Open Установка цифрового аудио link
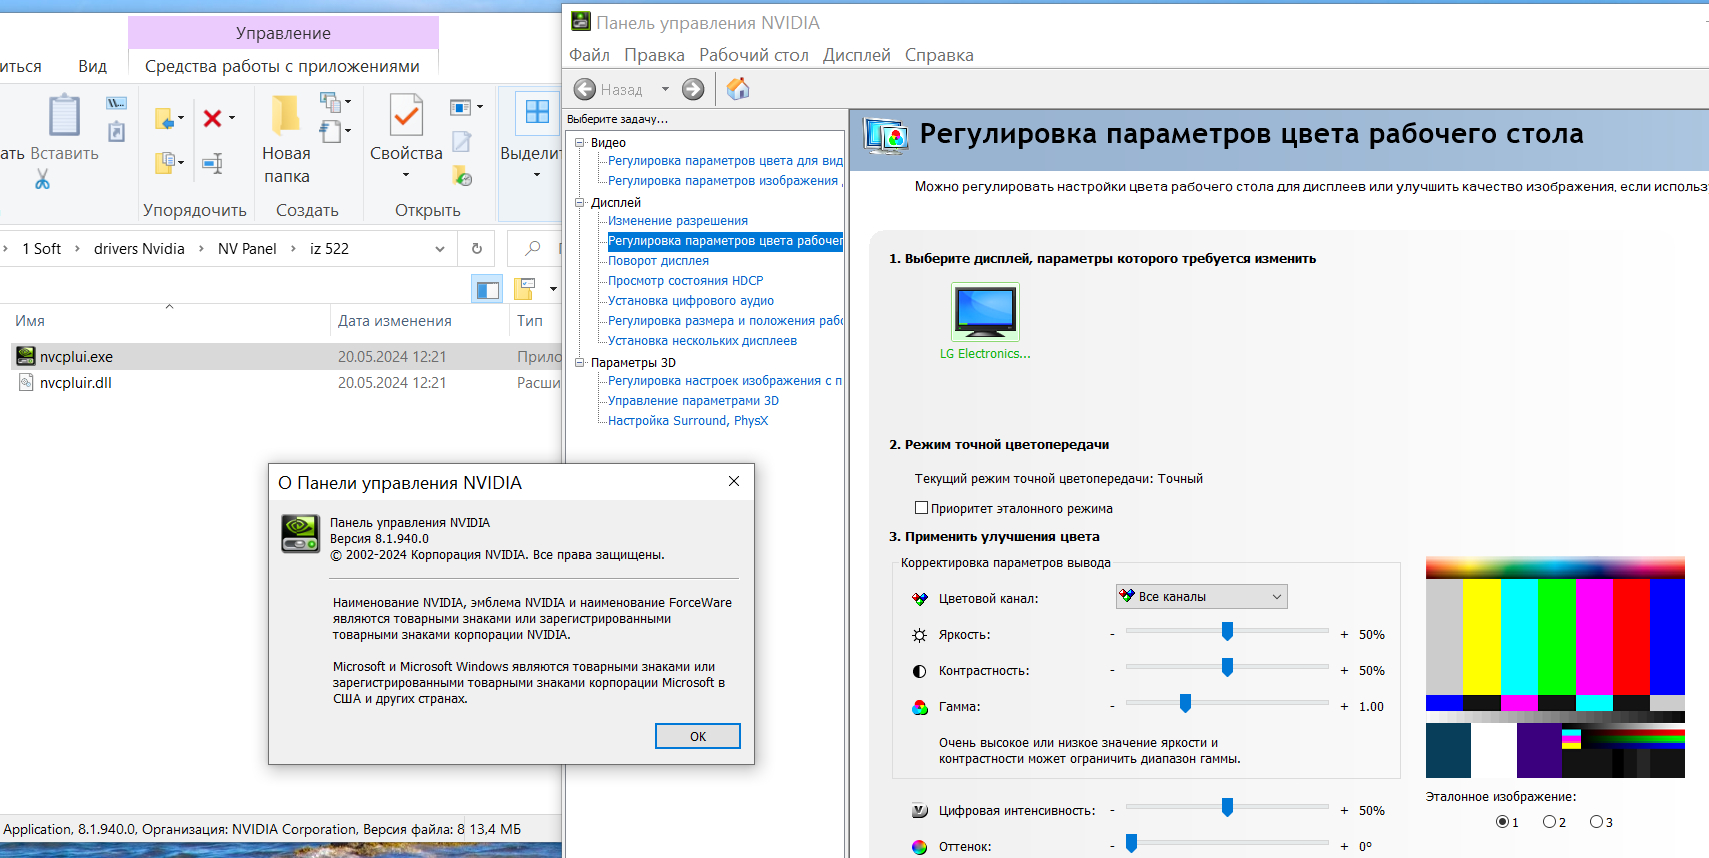The height and width of the screenshot is (858, 1709). pyautogui.click(x=691, y=301)
